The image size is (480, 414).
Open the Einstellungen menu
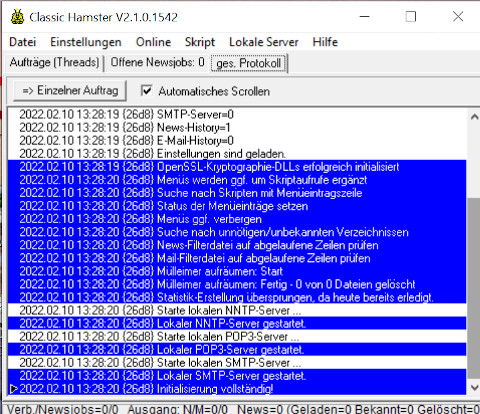(x=86, y=42)
